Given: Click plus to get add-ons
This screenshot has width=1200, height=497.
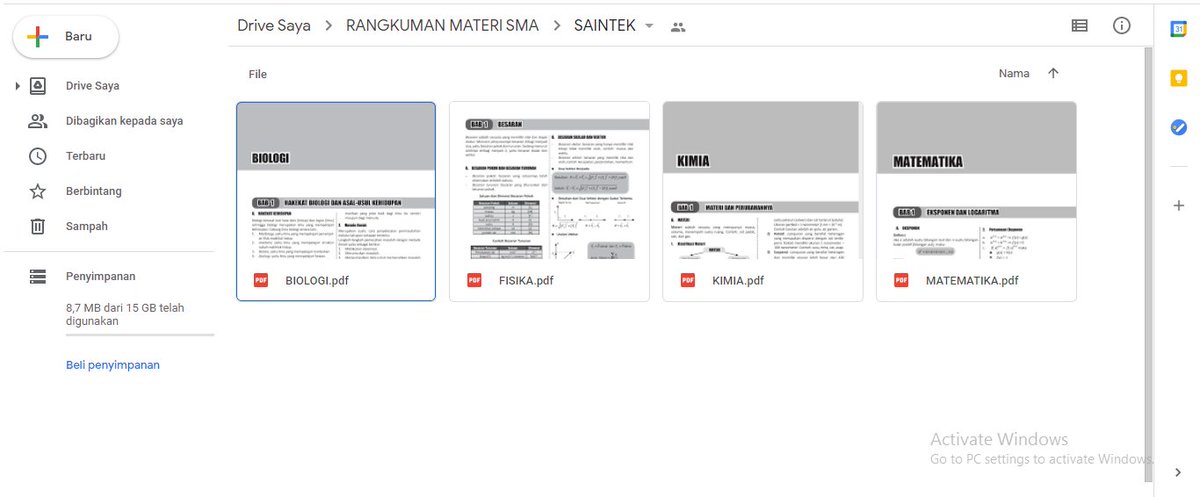Looking at the screenshot, I should pos(1178,205).
